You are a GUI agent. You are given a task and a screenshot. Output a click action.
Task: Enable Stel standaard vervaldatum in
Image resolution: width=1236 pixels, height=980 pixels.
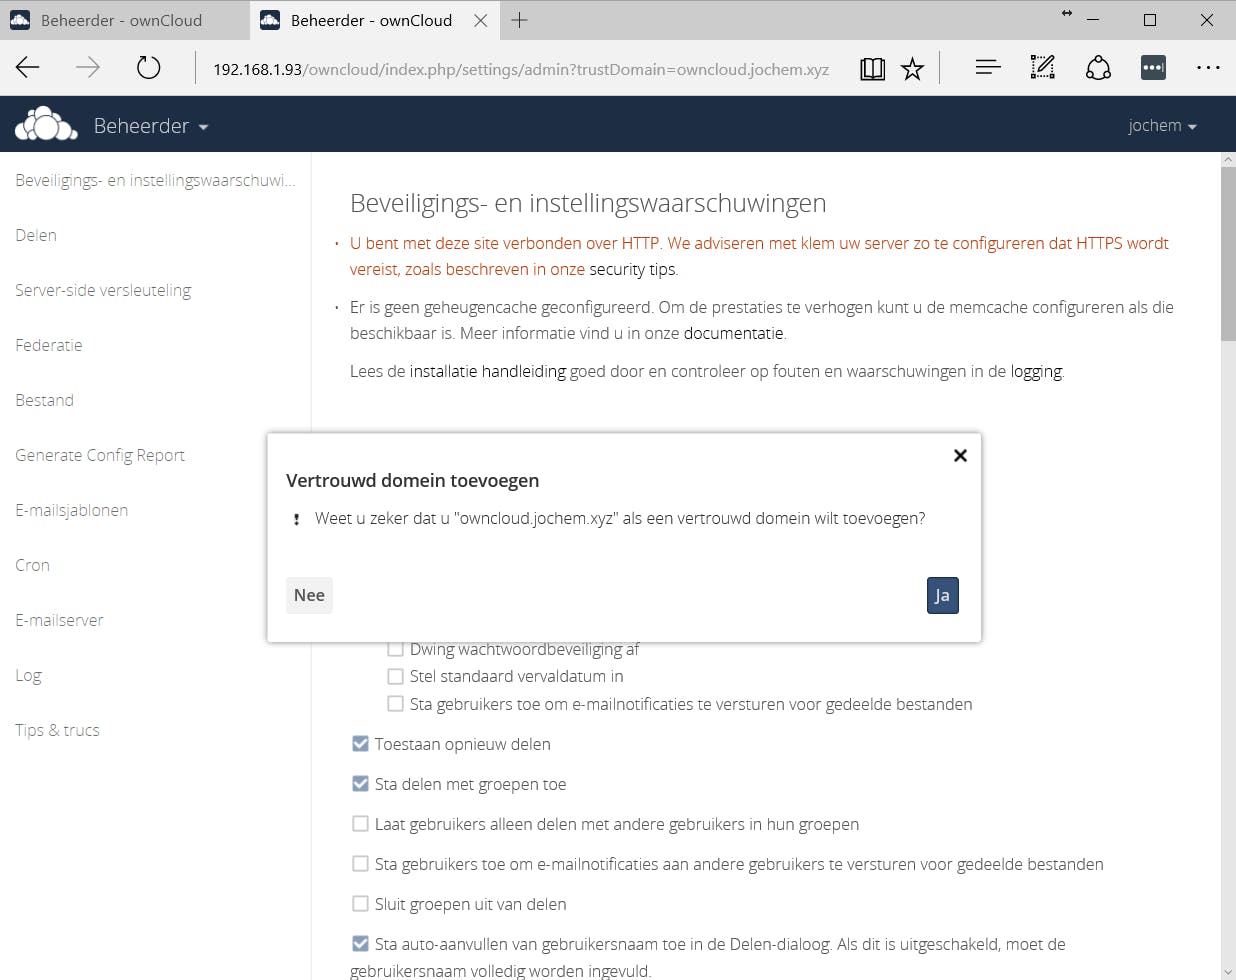[395, 676]
